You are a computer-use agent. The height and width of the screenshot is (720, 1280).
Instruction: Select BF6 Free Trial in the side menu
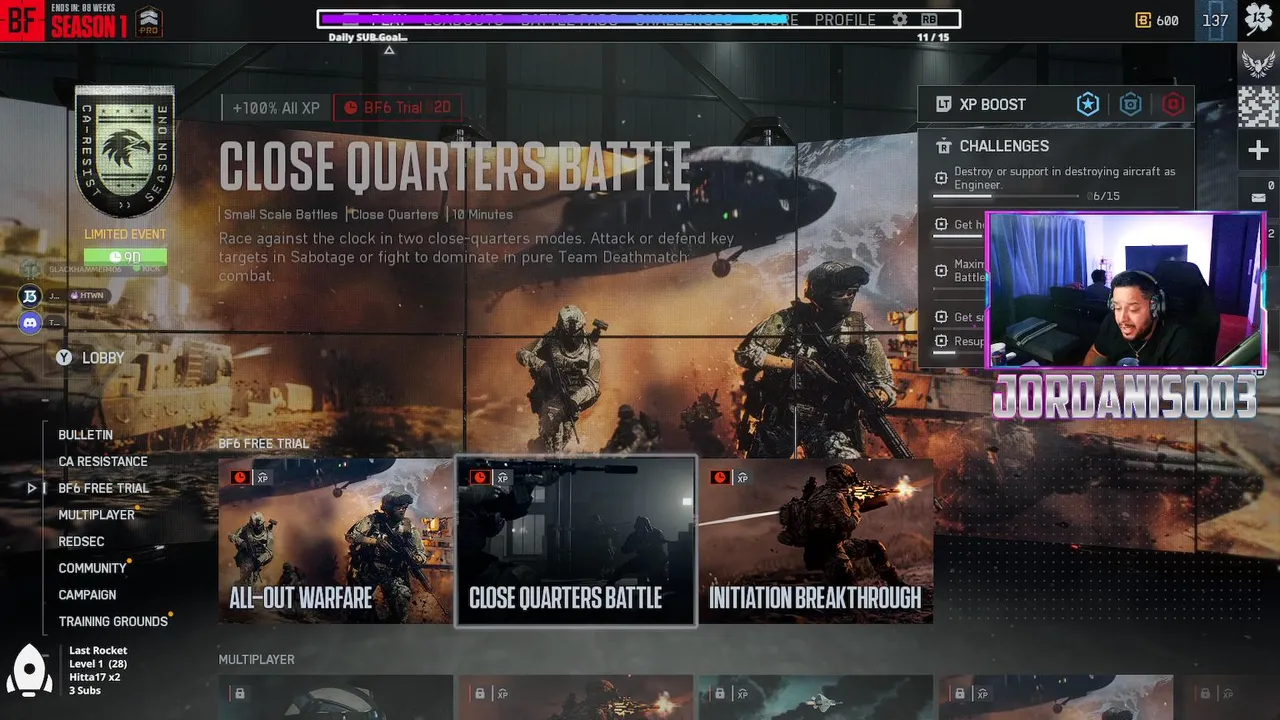(x=104, y=488)
